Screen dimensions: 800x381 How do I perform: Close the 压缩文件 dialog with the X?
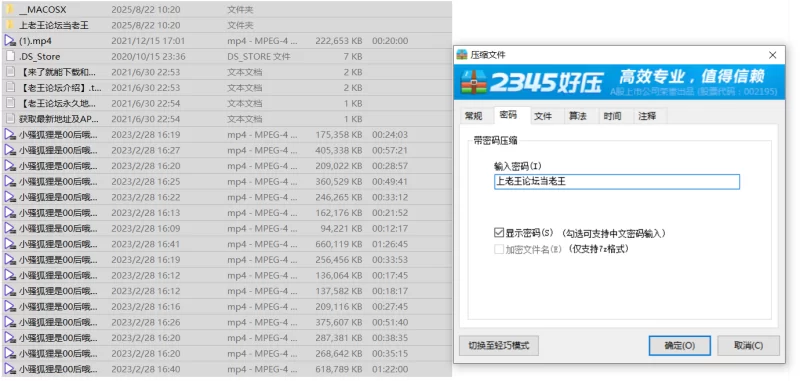pos(772,55)
